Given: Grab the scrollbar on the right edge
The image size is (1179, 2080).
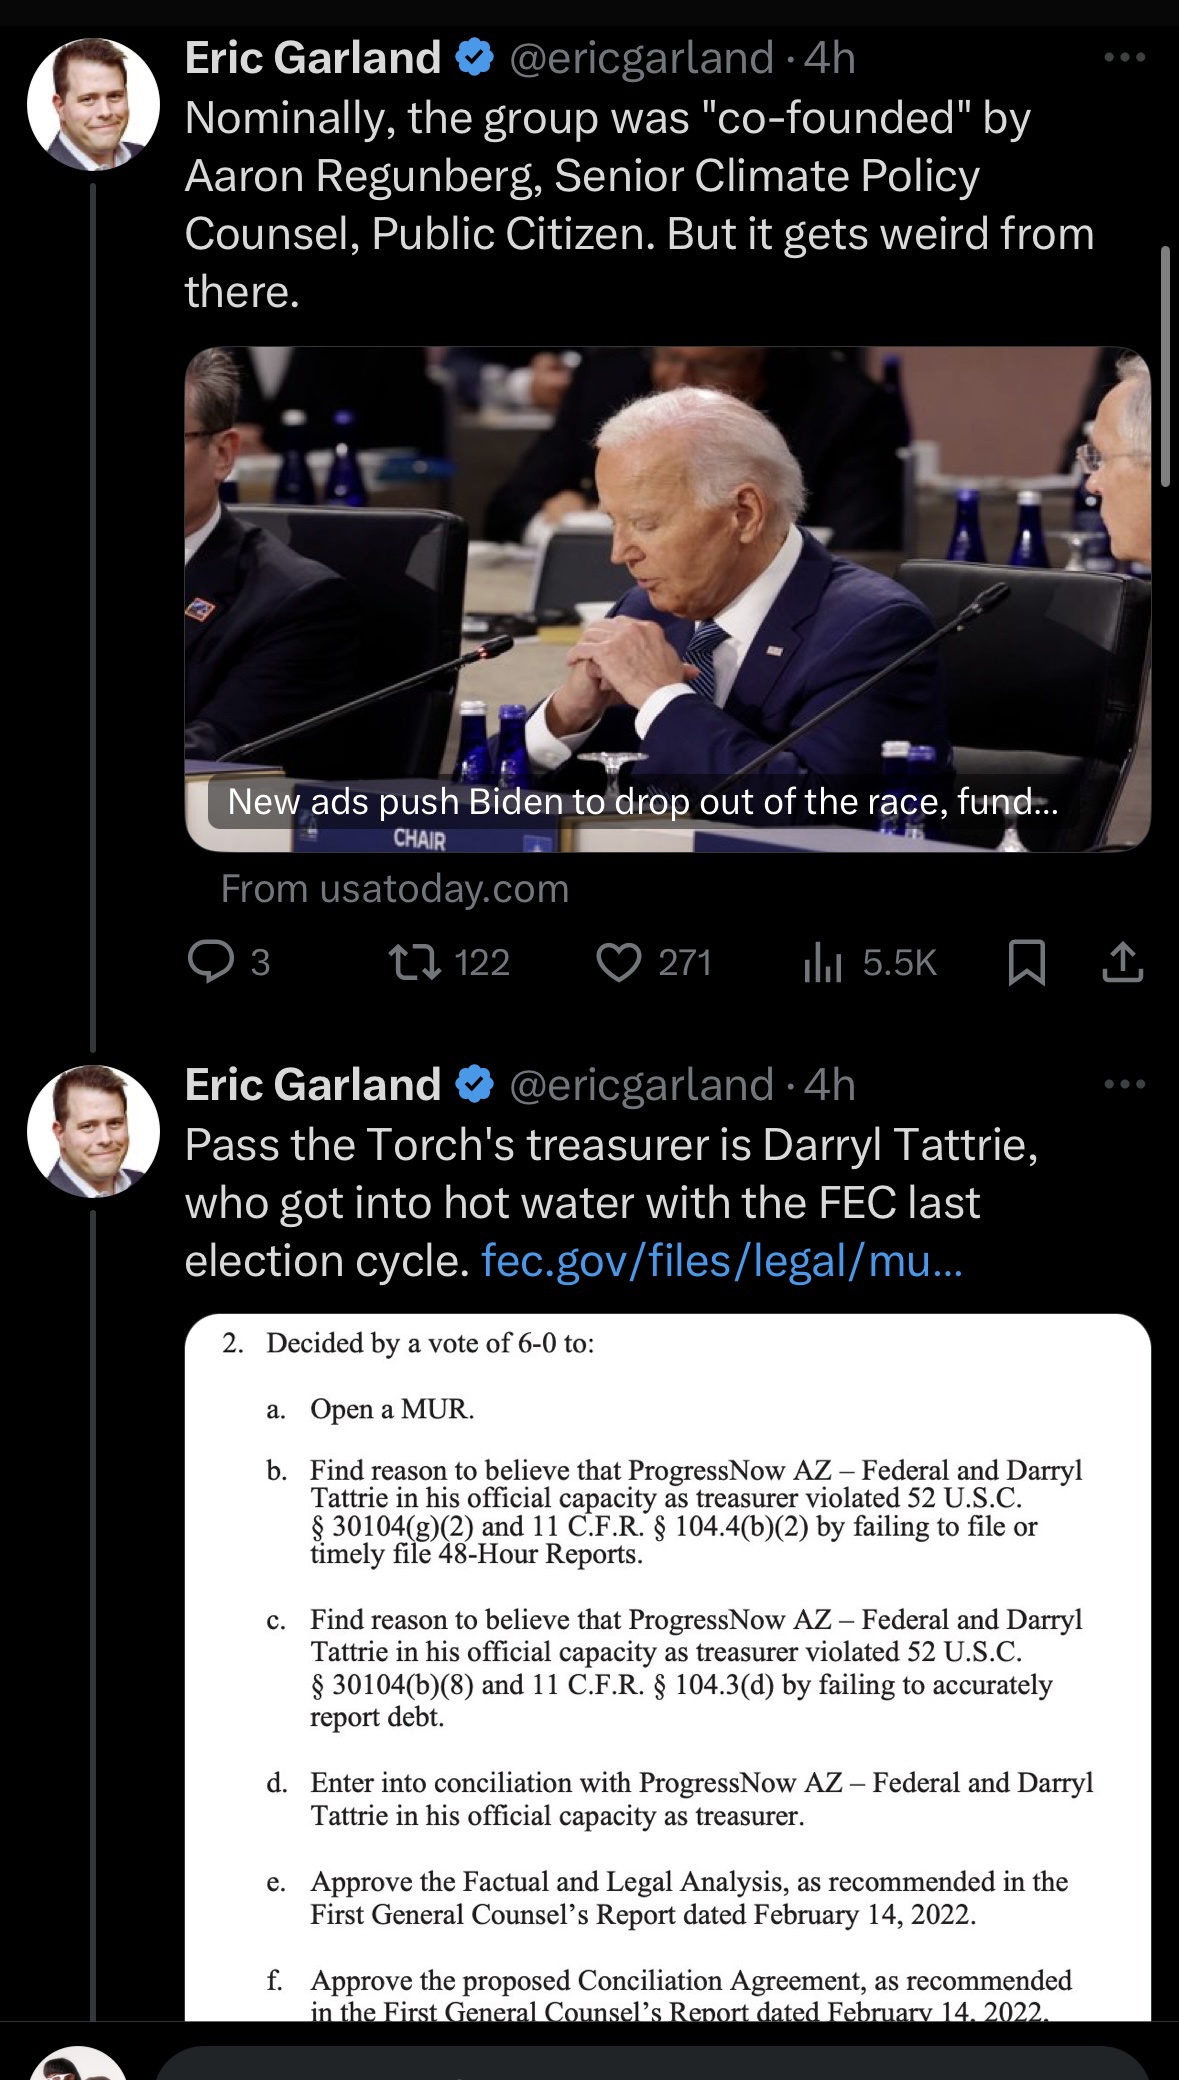Looking at the screenshot, I should (1165, 366).
